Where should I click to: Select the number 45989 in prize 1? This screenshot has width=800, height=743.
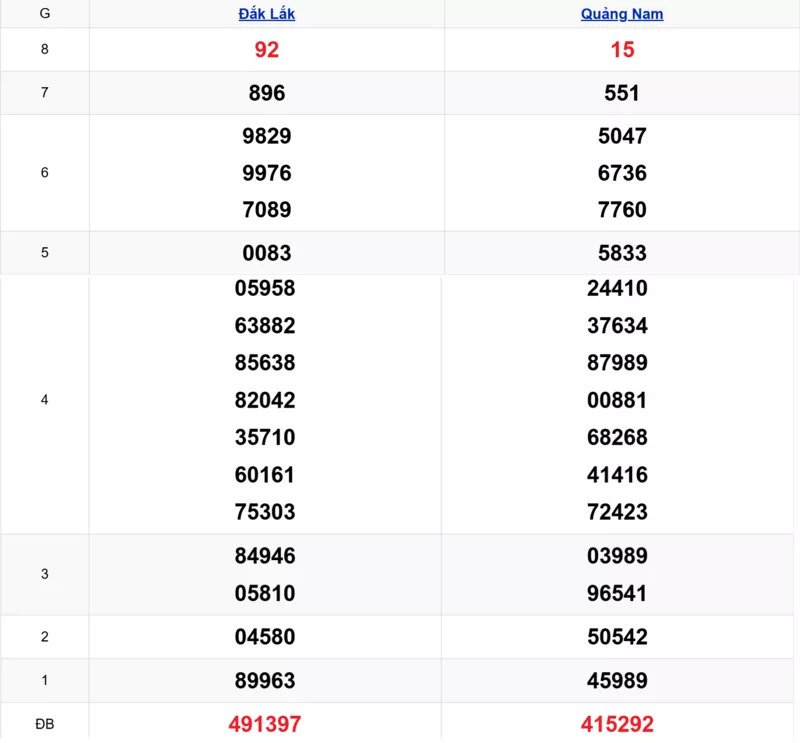[617, 680]
